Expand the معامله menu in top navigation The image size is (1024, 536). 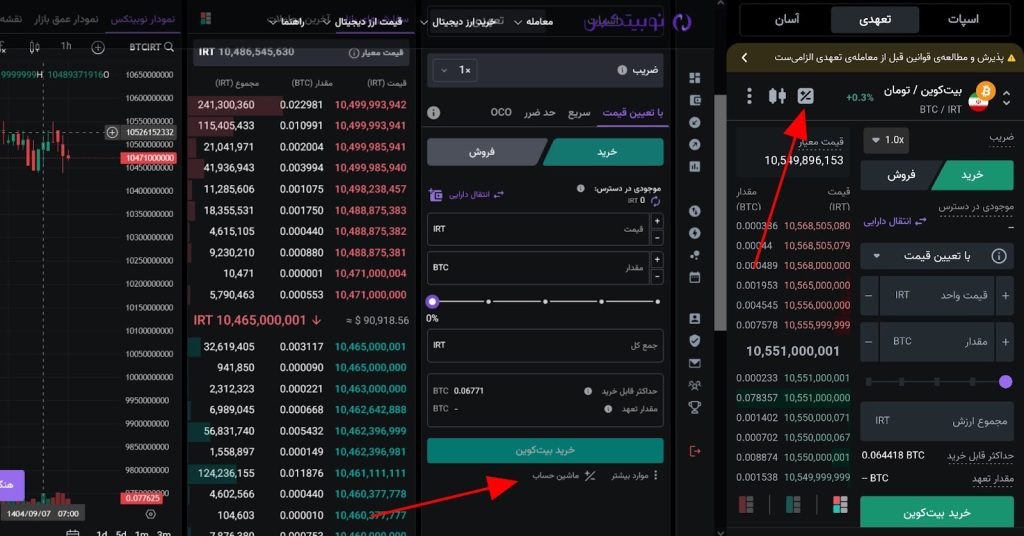[x=534, y=22]
